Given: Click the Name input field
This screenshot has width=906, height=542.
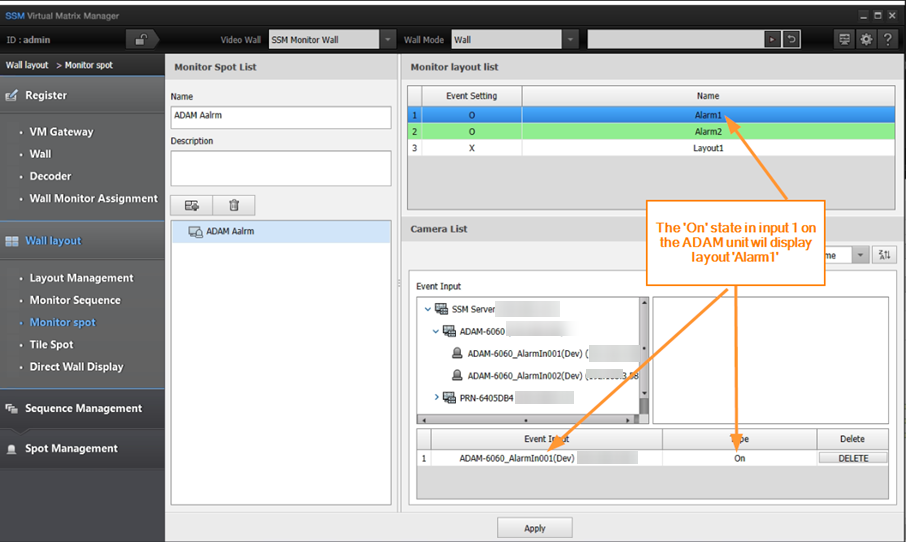Looking at the screenshot, I should tap(281, 117).
